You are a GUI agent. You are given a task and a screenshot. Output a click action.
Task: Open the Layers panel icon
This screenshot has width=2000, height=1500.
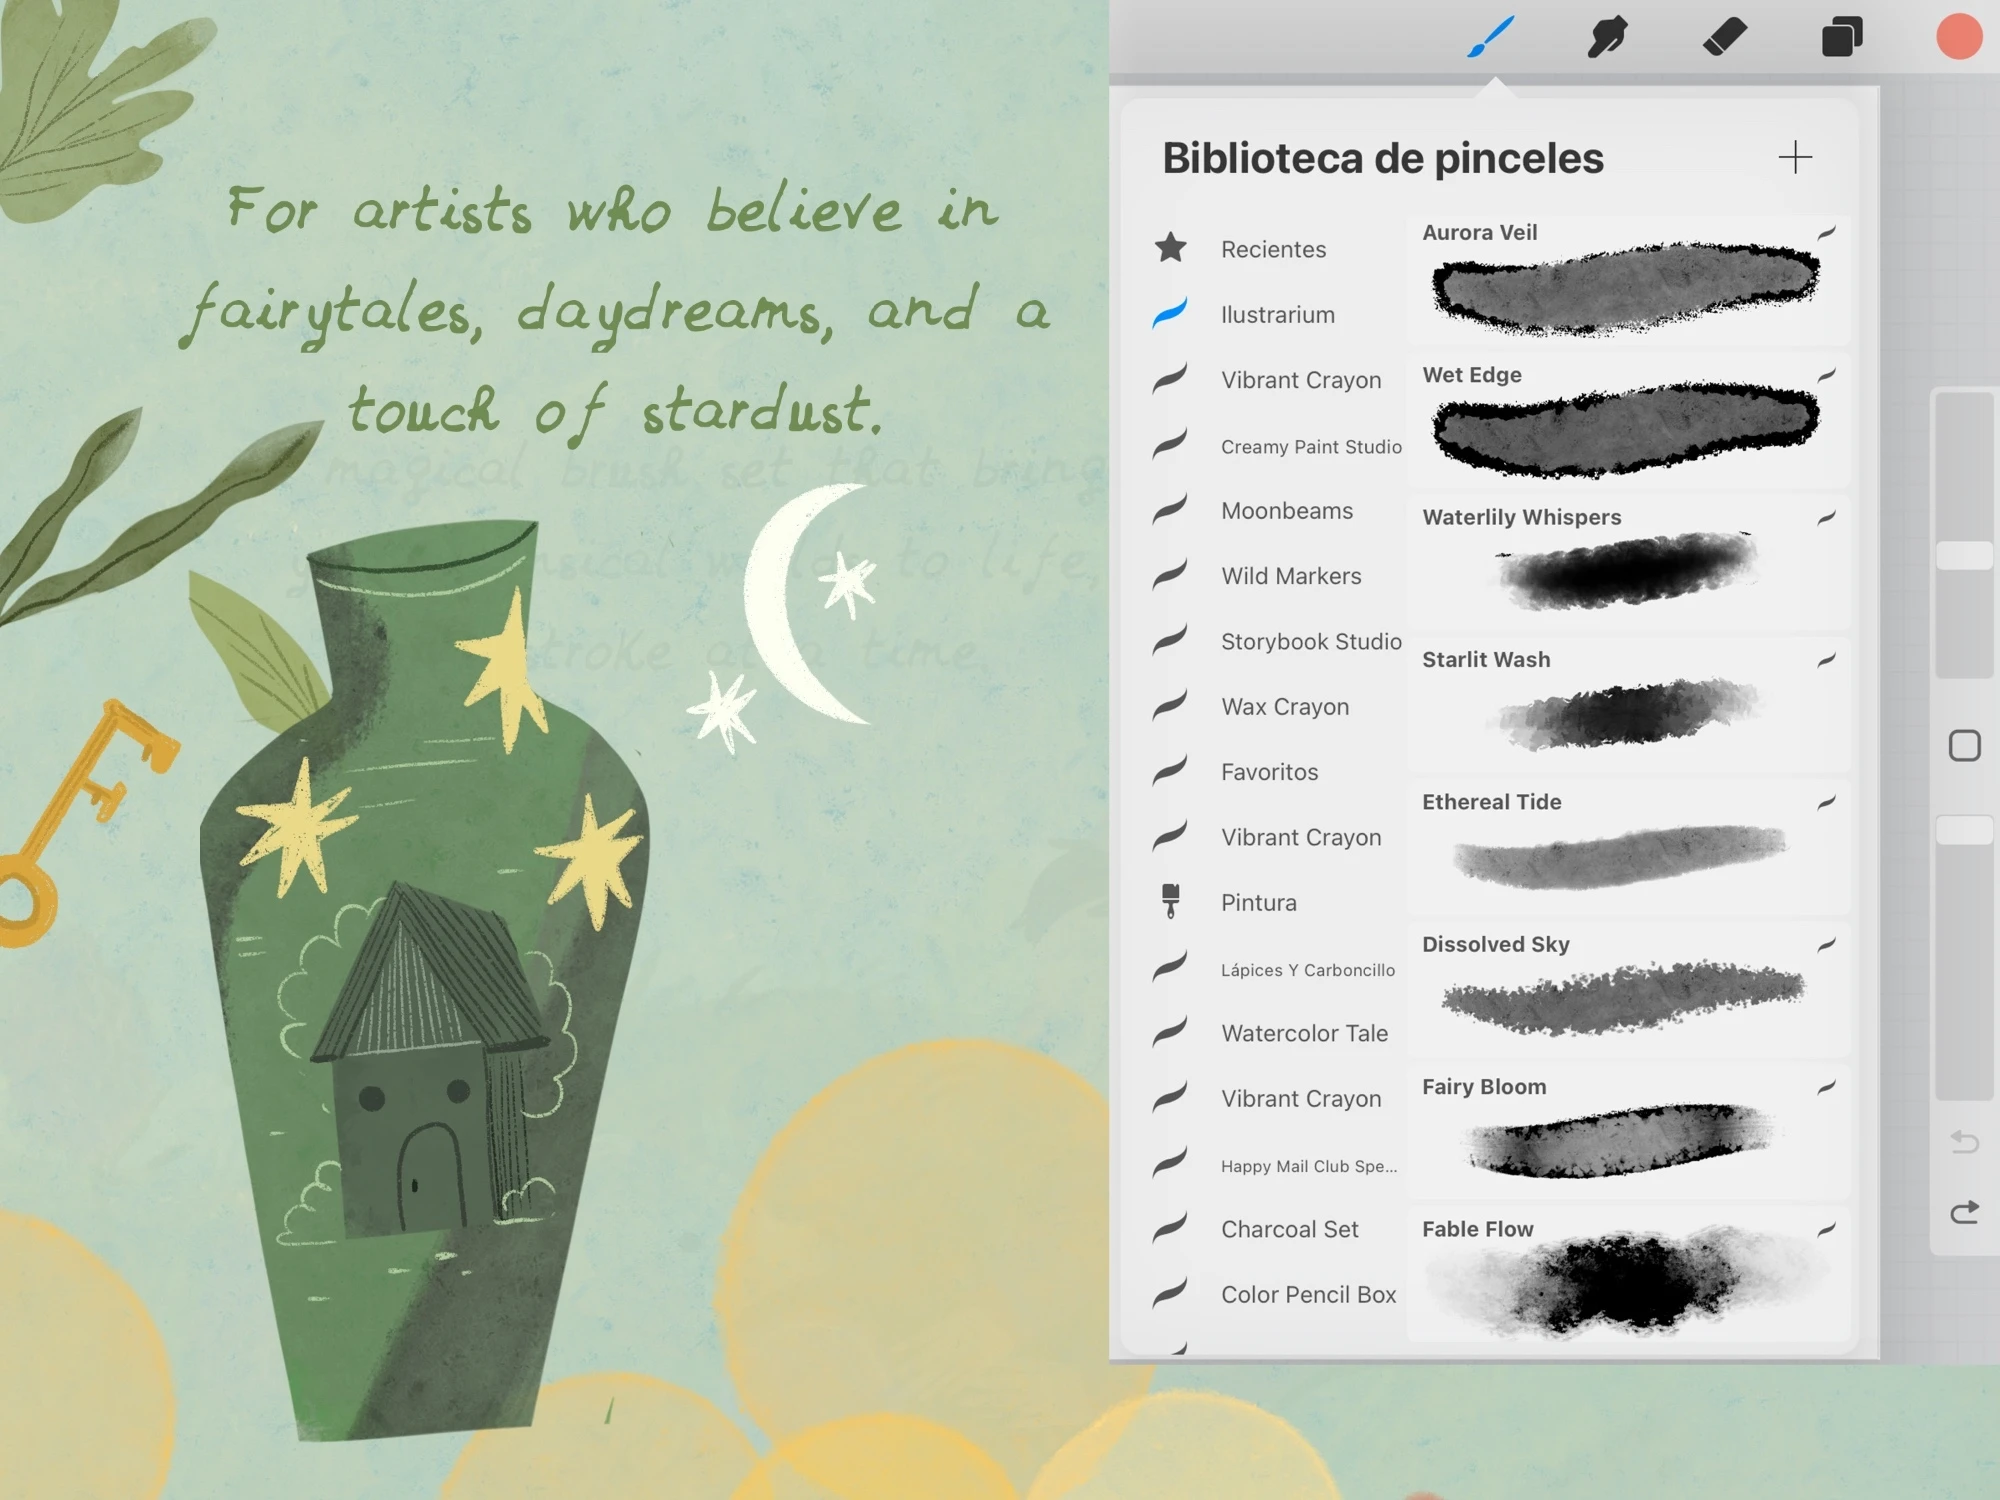(1842, 38)
